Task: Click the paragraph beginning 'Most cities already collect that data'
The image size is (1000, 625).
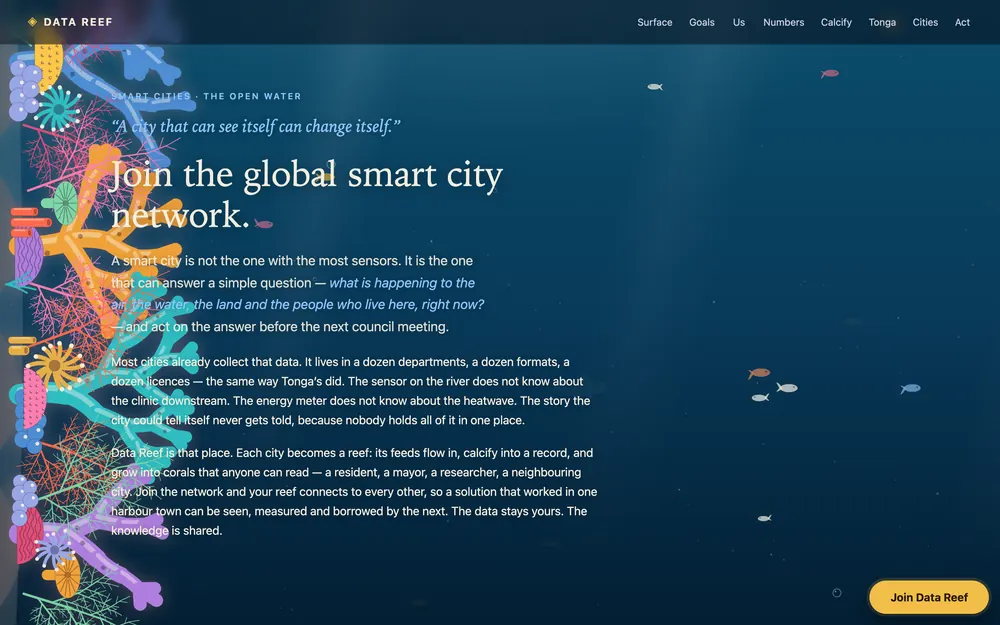Action: pos(351,391)
